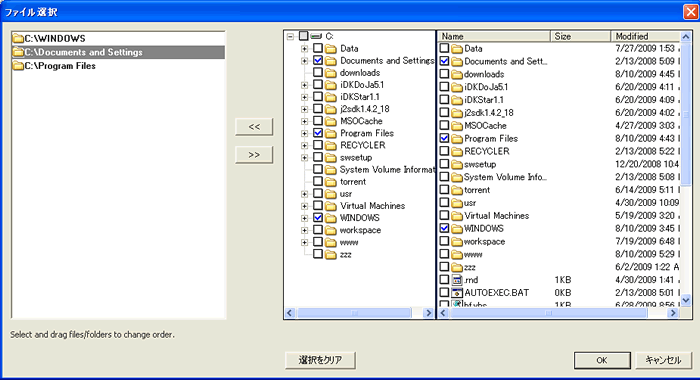Image resolution: width=700 pixels, height=380 pixels.
Task: Expand the Virtual Machines tree node
Action: [304, 206]
